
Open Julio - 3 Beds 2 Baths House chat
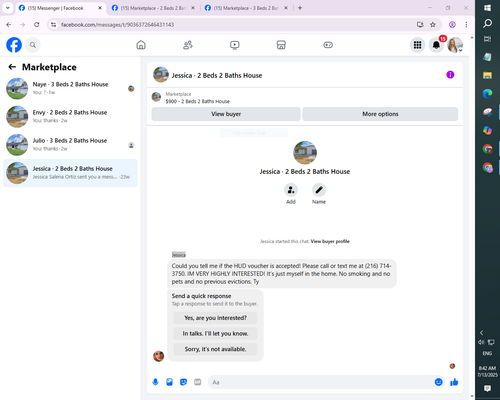tap(70, 145)
